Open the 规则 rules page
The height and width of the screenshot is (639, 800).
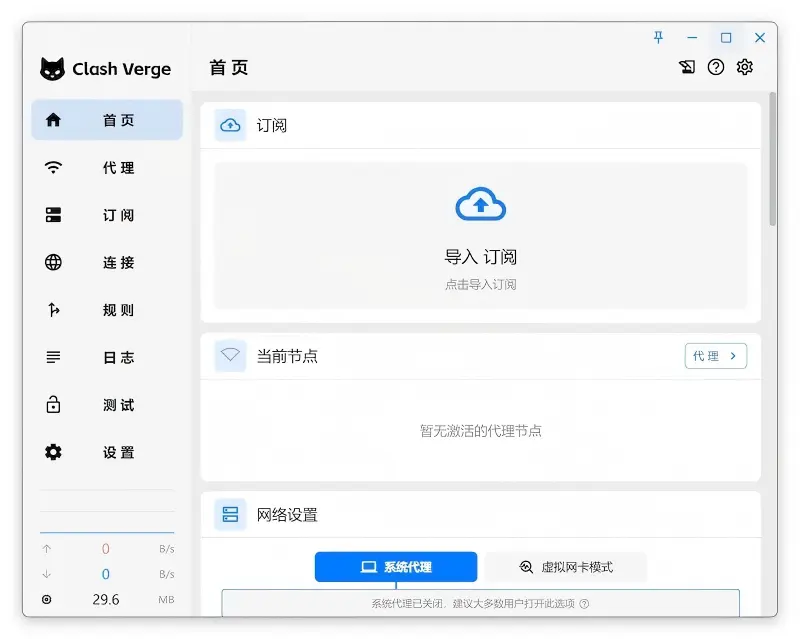[107, 310]
